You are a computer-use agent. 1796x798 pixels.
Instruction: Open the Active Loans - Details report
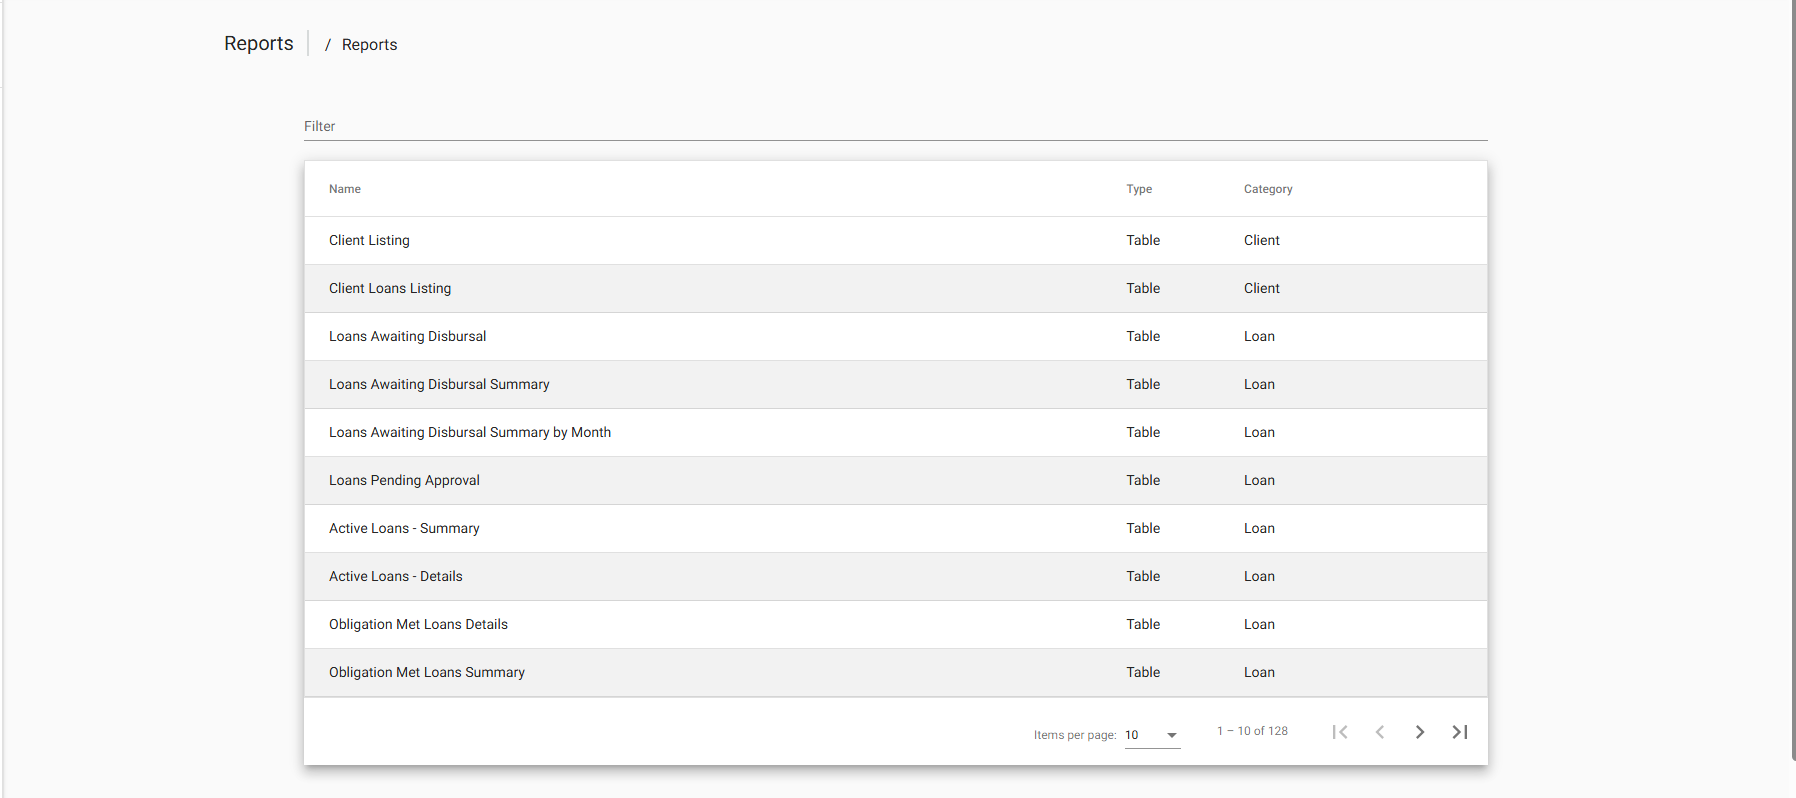pos(396,576)
